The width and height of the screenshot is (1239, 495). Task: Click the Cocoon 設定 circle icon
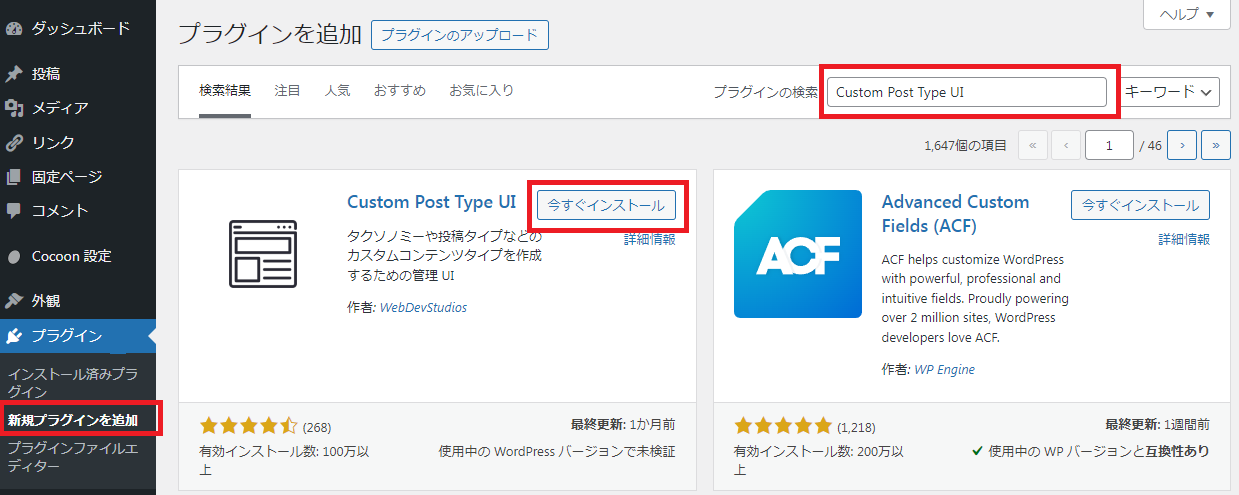(13, 256)
